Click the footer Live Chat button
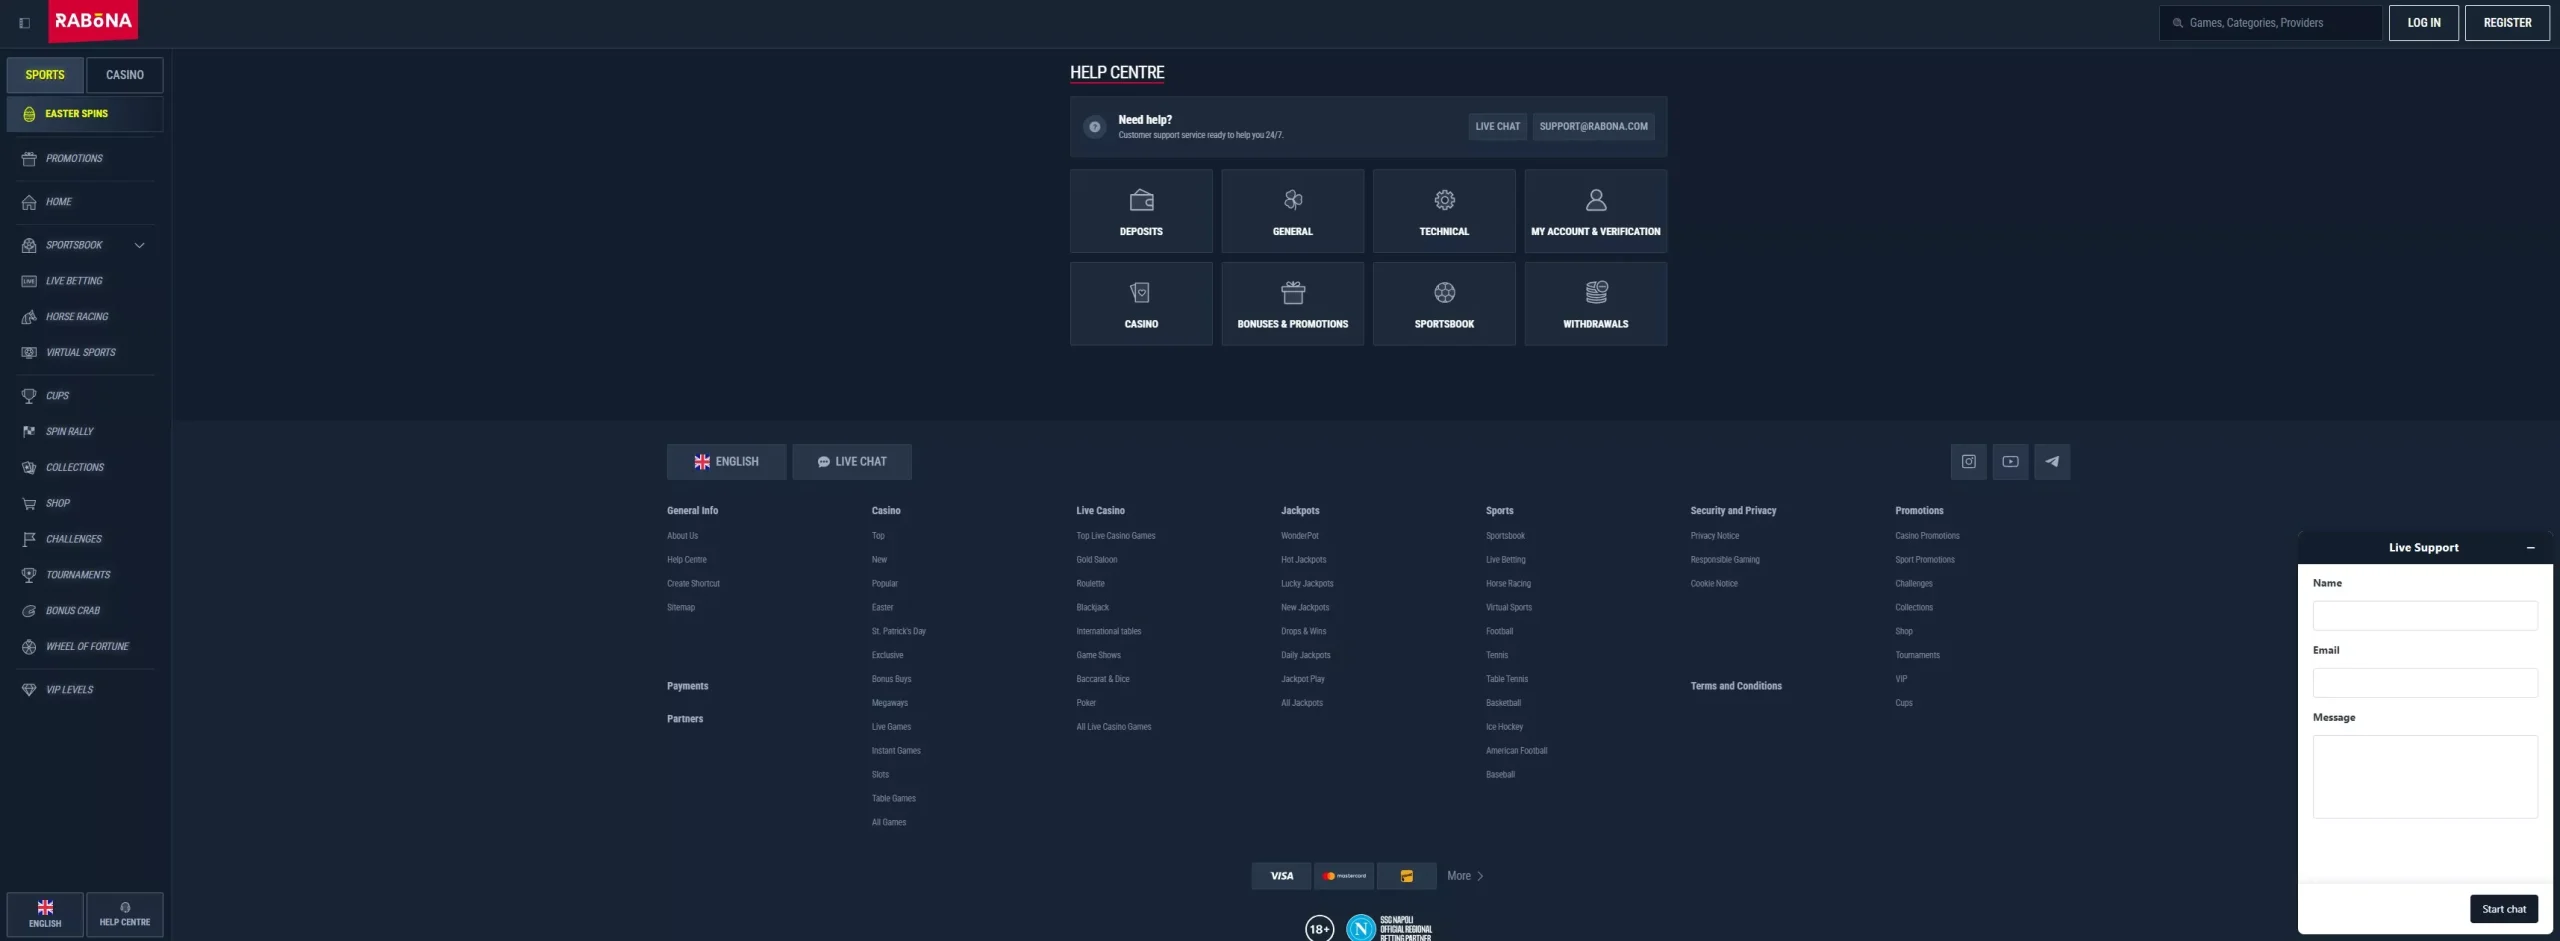 (852, 462)
